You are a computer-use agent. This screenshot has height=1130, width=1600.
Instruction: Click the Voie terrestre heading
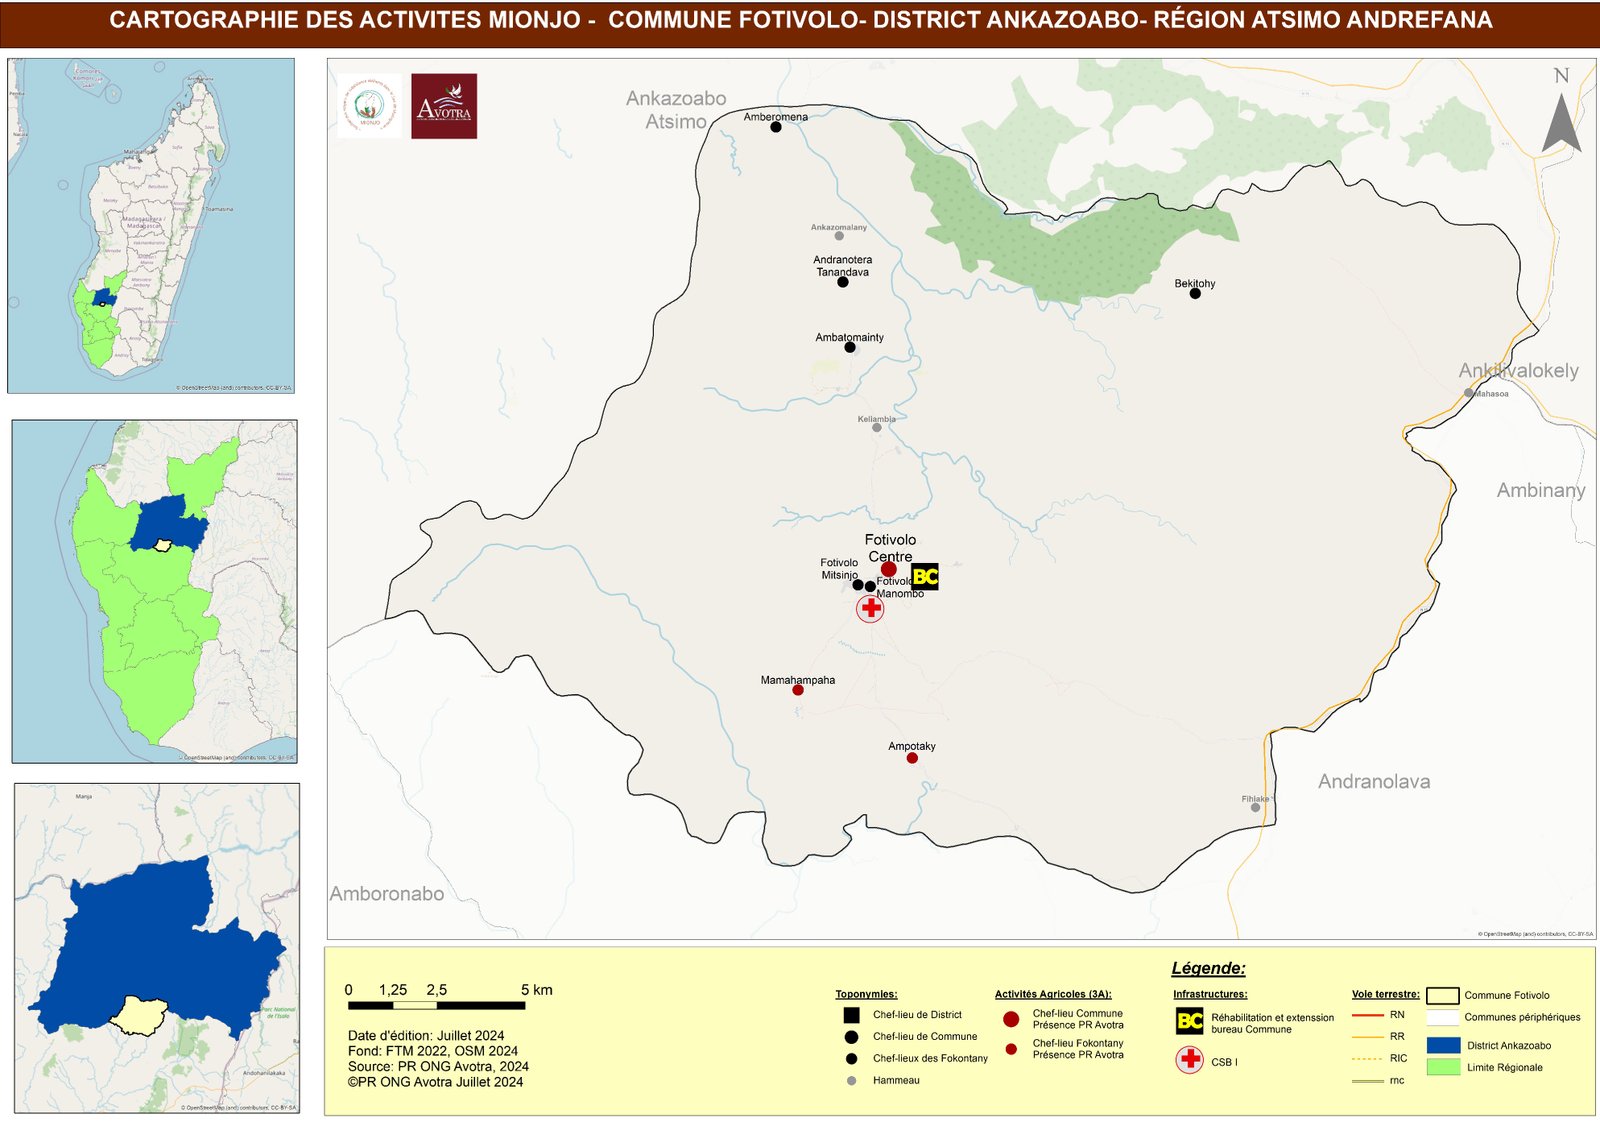(x=1385, y=994)
